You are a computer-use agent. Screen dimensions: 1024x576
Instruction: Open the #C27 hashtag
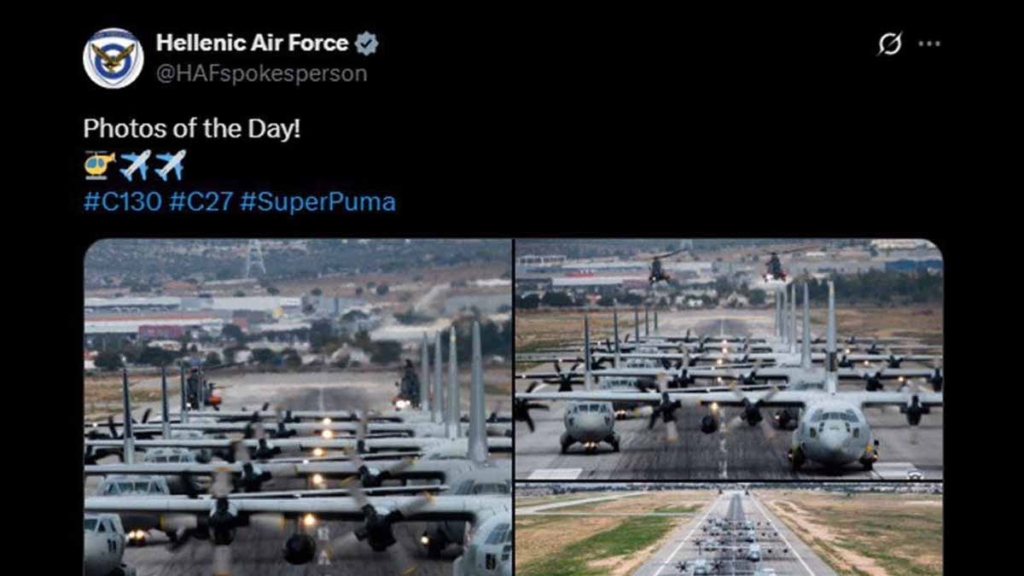(x=201, y=202)
